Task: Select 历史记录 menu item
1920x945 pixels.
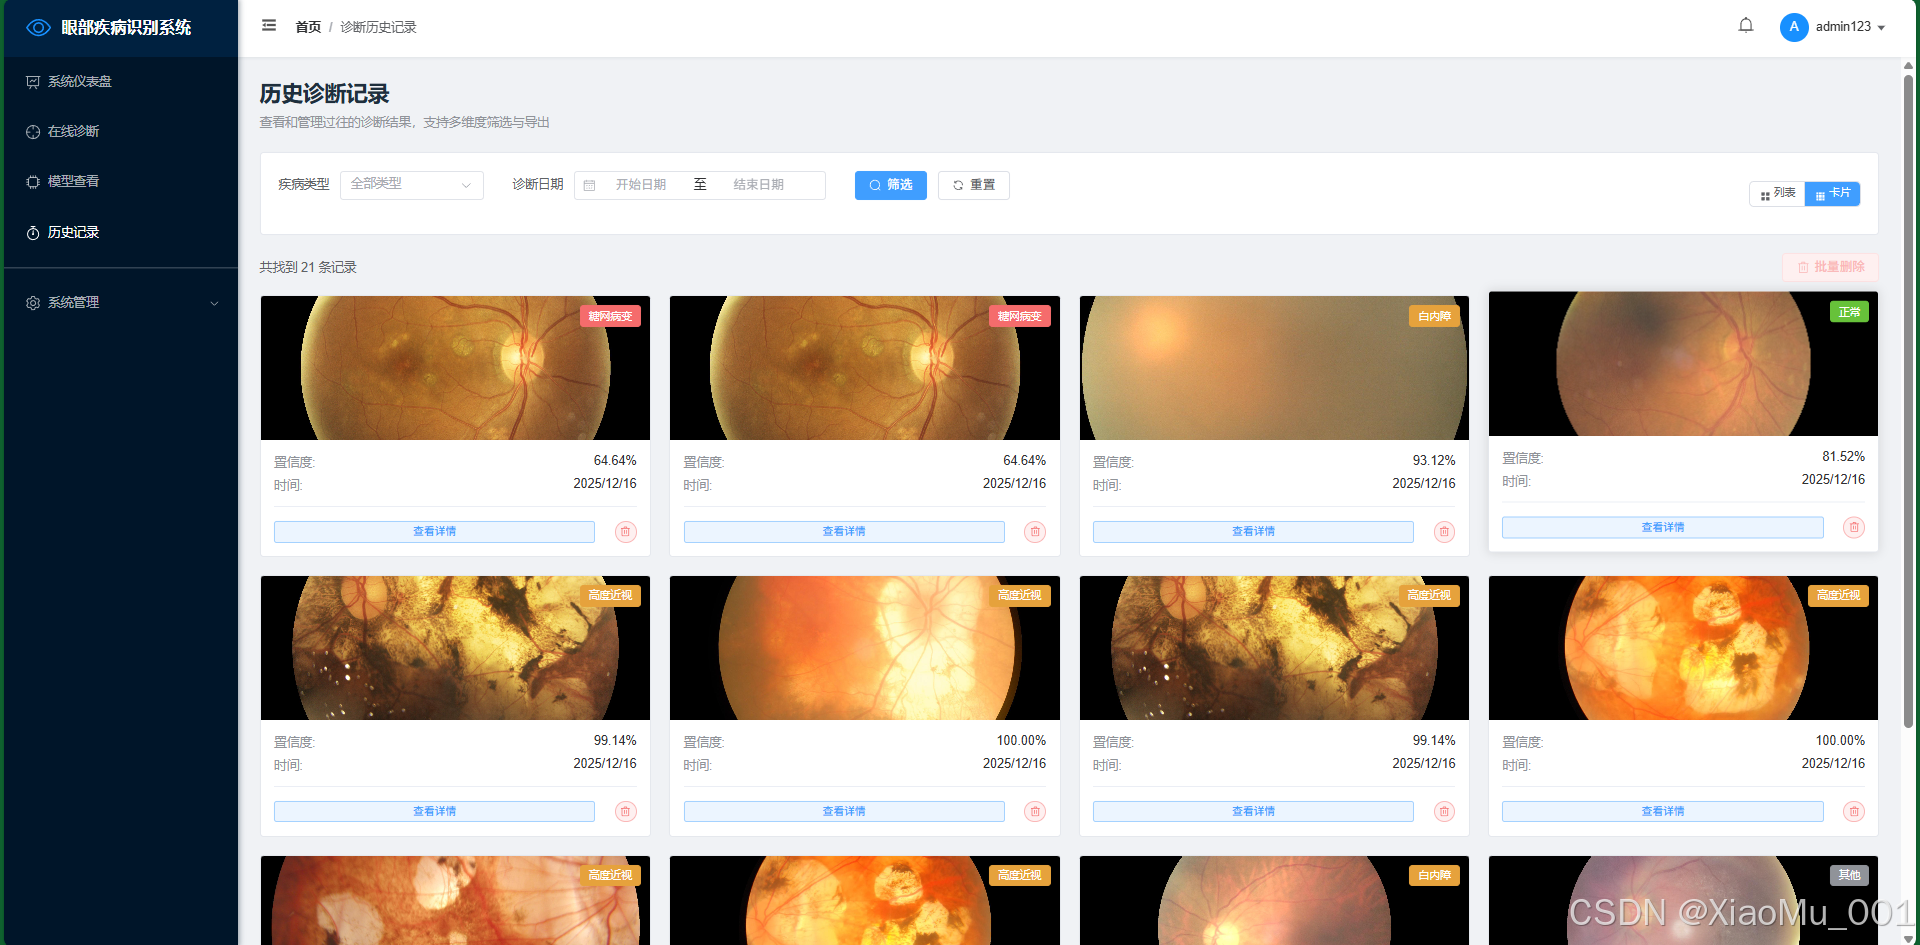Action: tap(119, 233)
